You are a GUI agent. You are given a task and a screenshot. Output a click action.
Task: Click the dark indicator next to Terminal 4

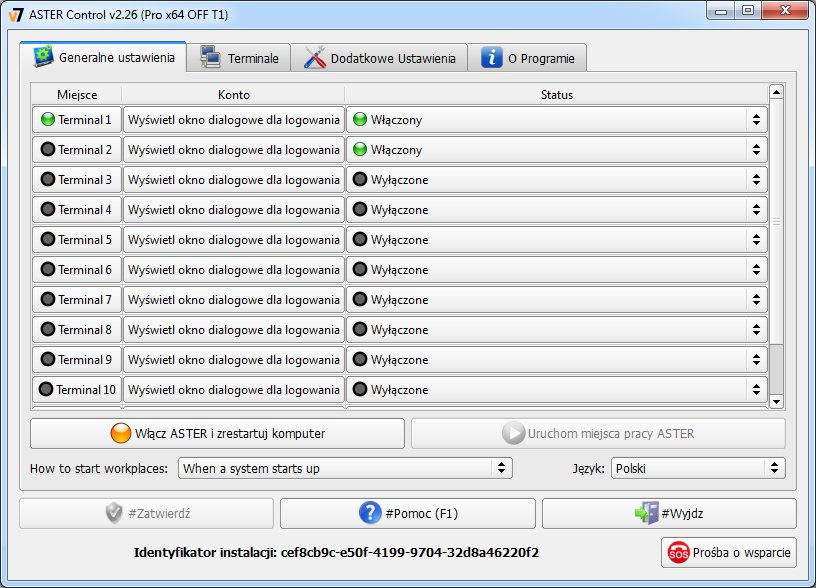[x=48, y=210]
